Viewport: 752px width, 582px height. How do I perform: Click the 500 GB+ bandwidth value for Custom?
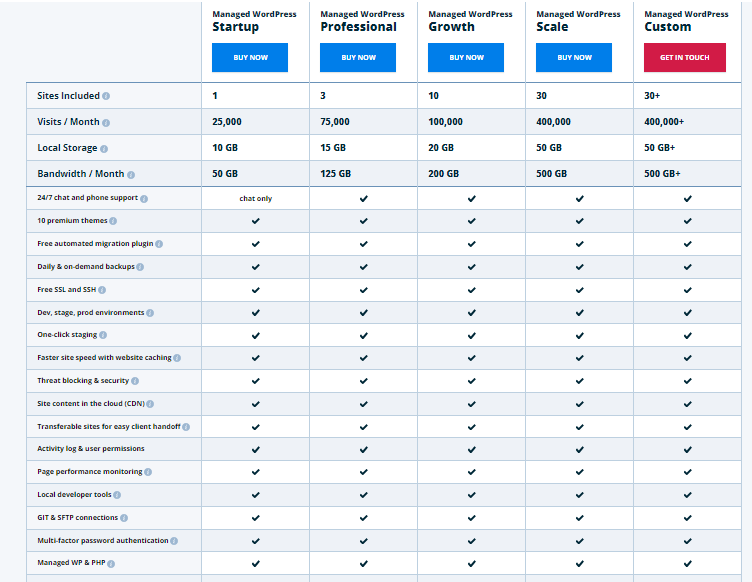(662, 174)
